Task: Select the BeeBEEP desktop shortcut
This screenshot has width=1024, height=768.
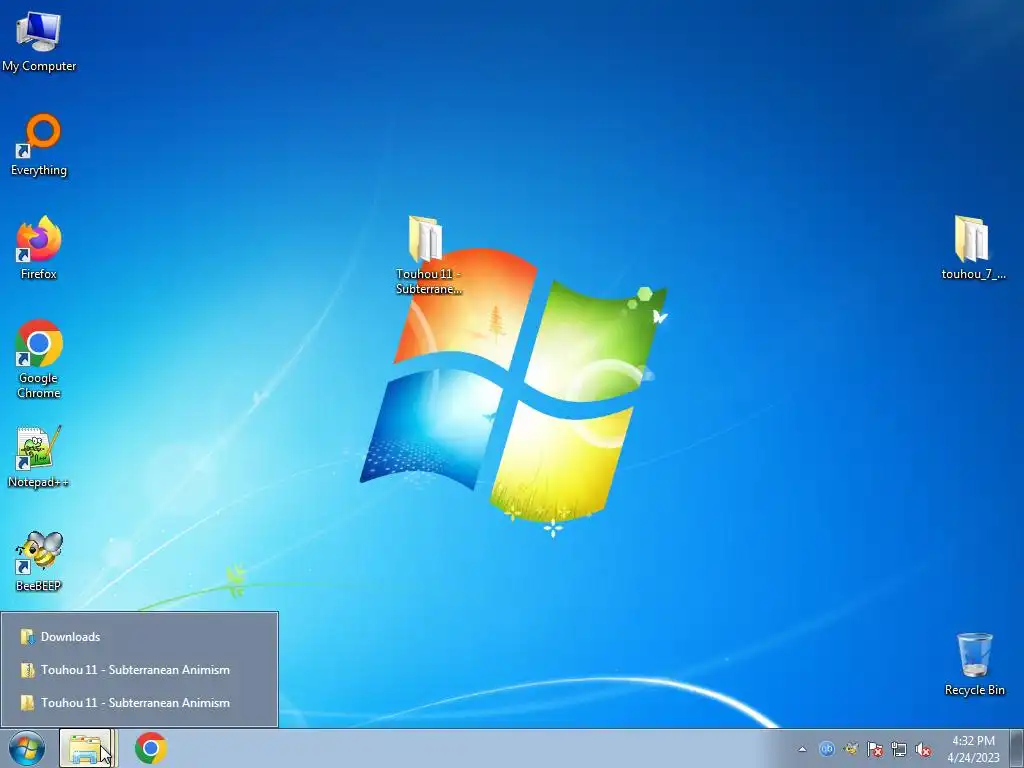Action: (x=39, y=562)
